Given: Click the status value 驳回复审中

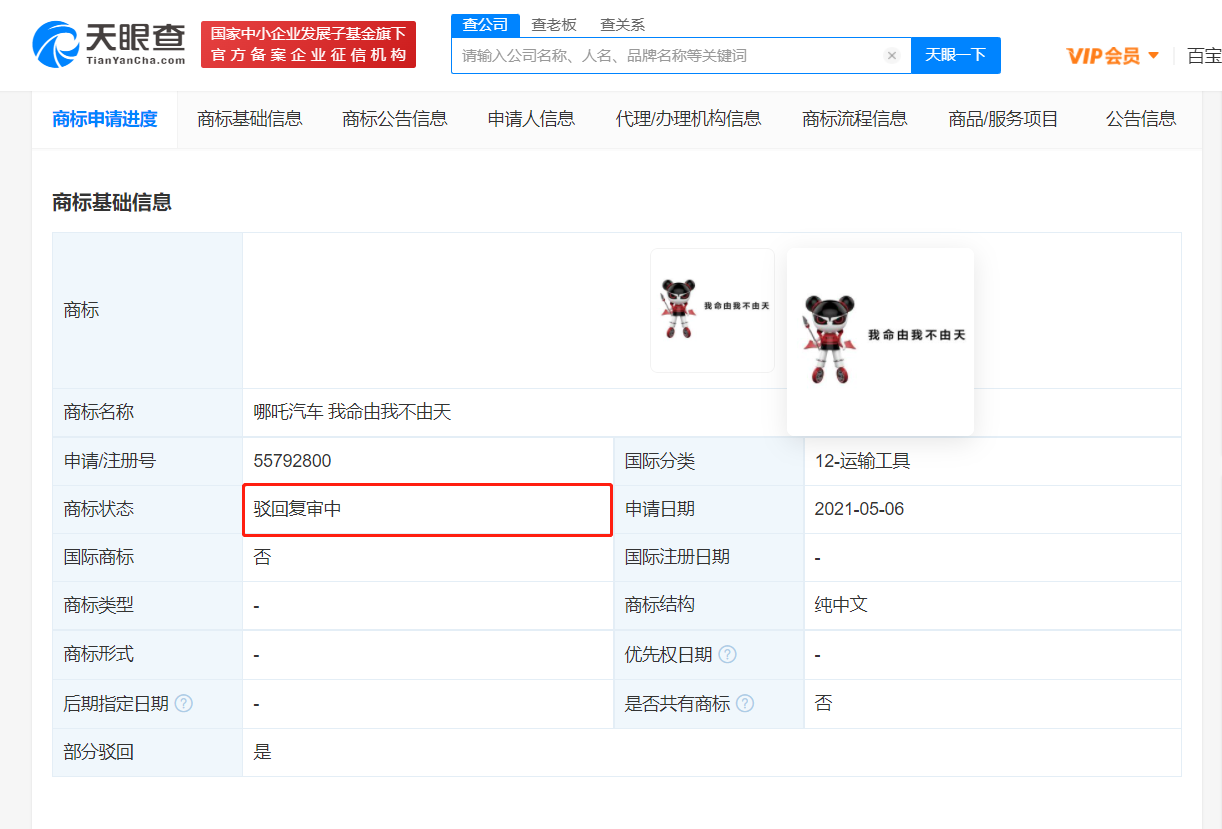Looking at the screenshot, I should coord(297,509).
